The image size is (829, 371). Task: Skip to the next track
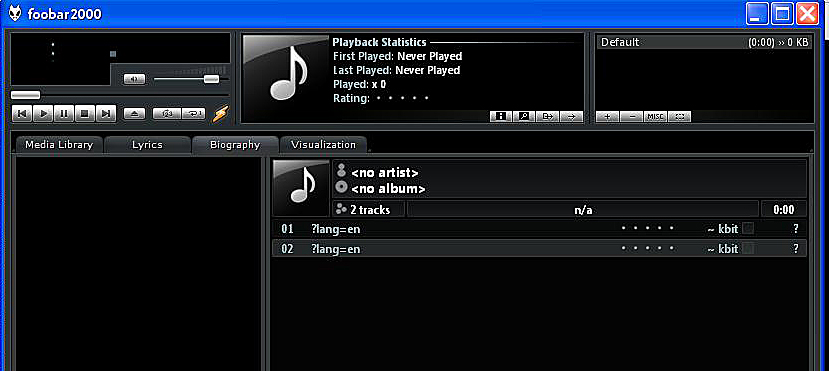point(105,113)
